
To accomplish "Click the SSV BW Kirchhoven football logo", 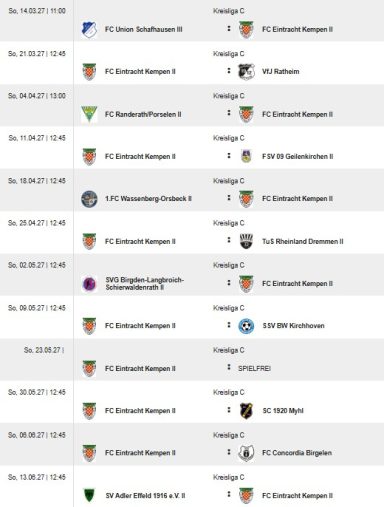I will pyautogui.click(x=246, y=326).
